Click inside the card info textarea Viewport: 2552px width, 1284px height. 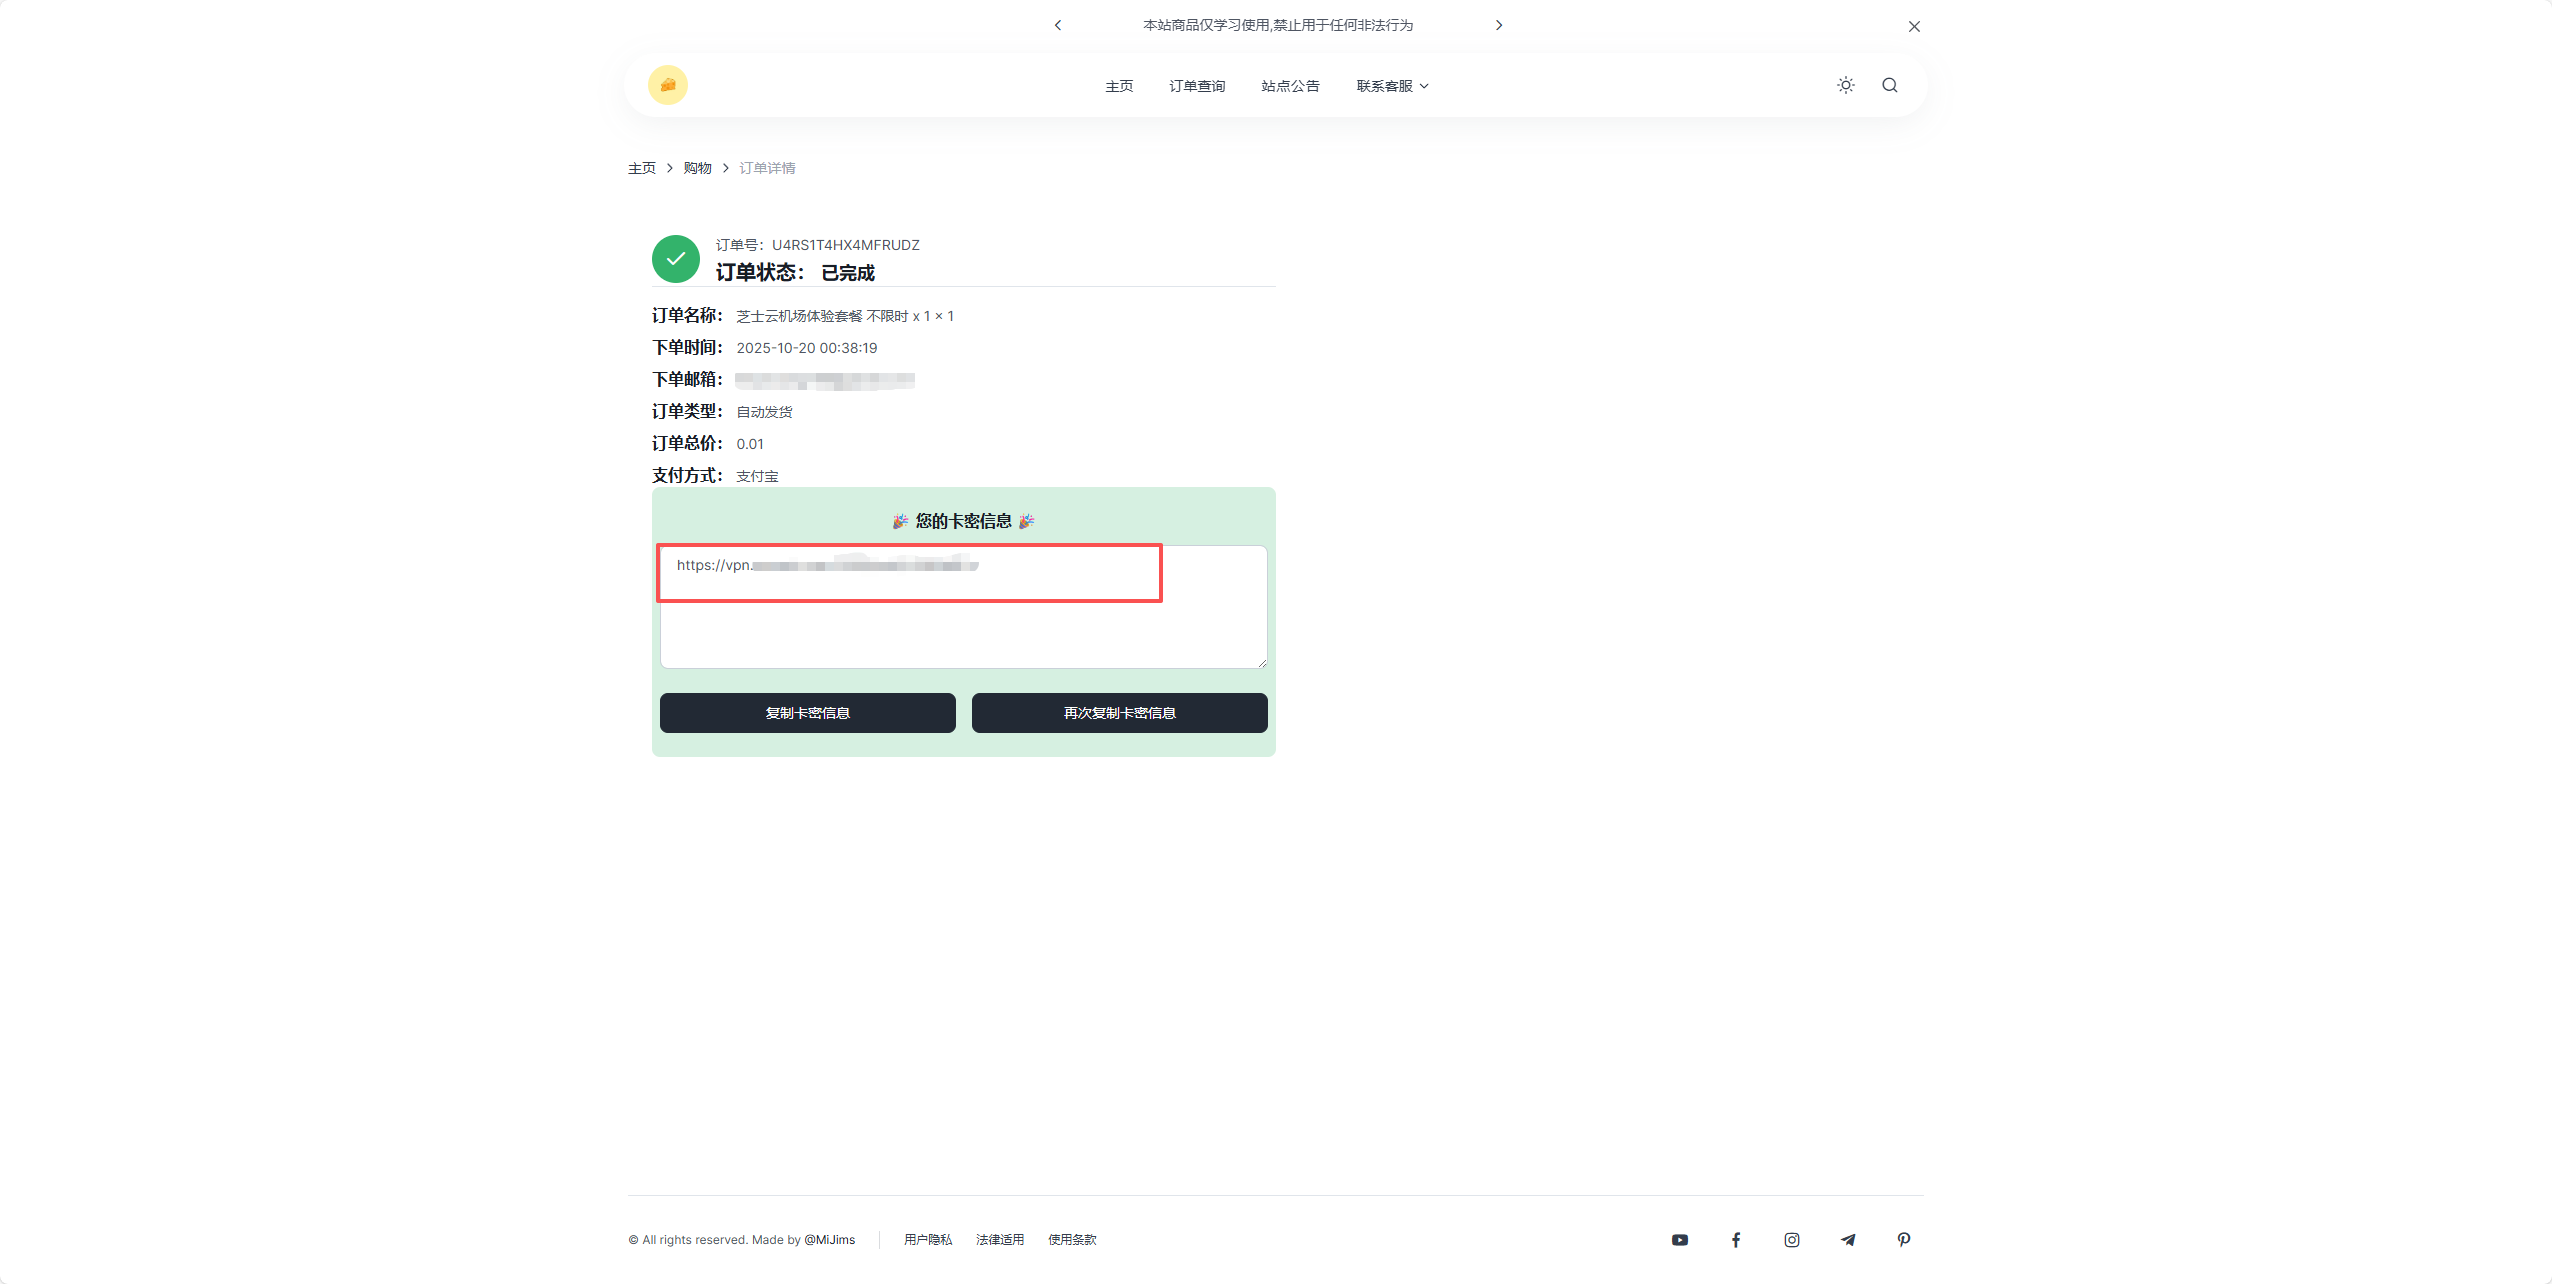coord(962,630)
